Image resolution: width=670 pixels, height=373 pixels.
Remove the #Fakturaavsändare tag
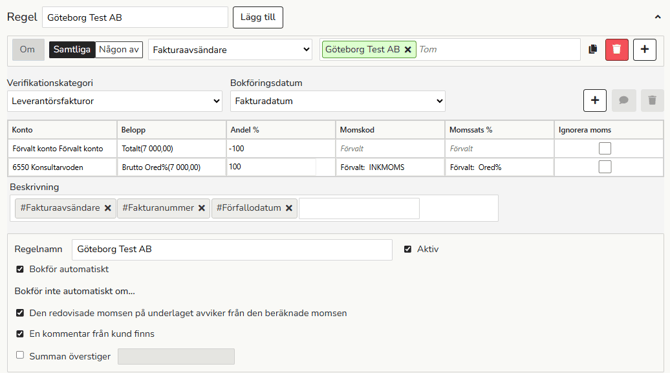click(108, 208)
